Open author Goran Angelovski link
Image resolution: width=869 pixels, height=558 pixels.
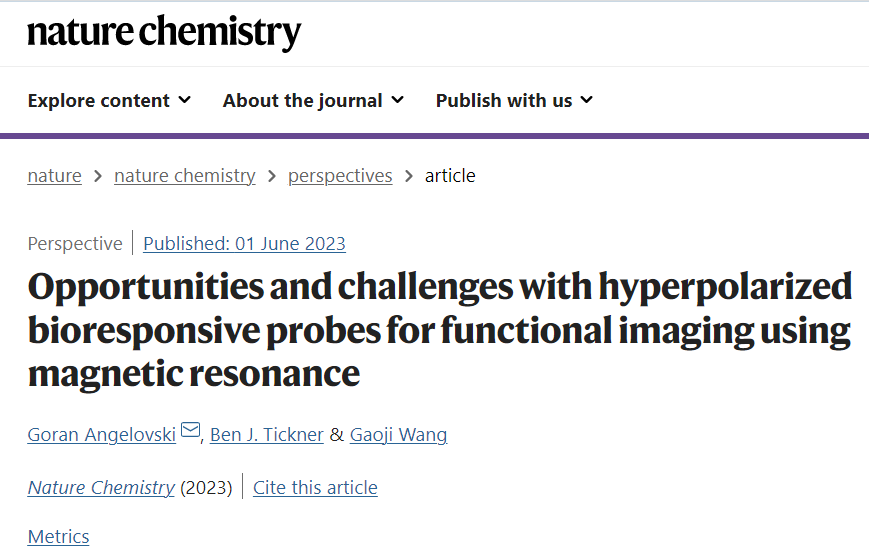(101, 434)
